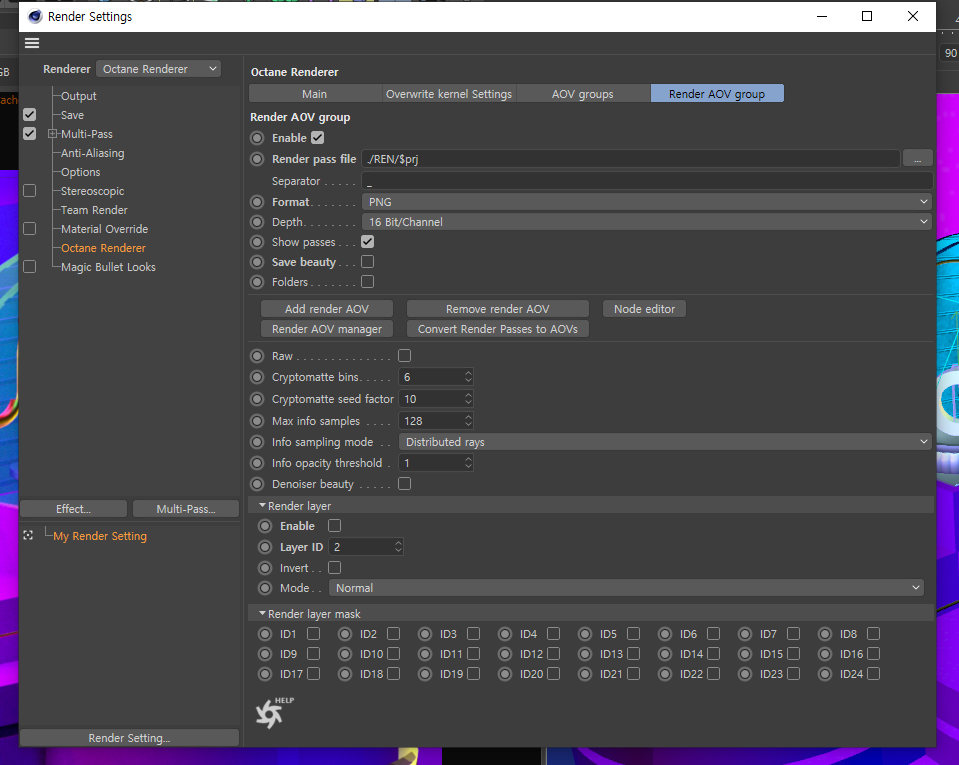Enable the Render layer checkbox

(x=335, y=526)
